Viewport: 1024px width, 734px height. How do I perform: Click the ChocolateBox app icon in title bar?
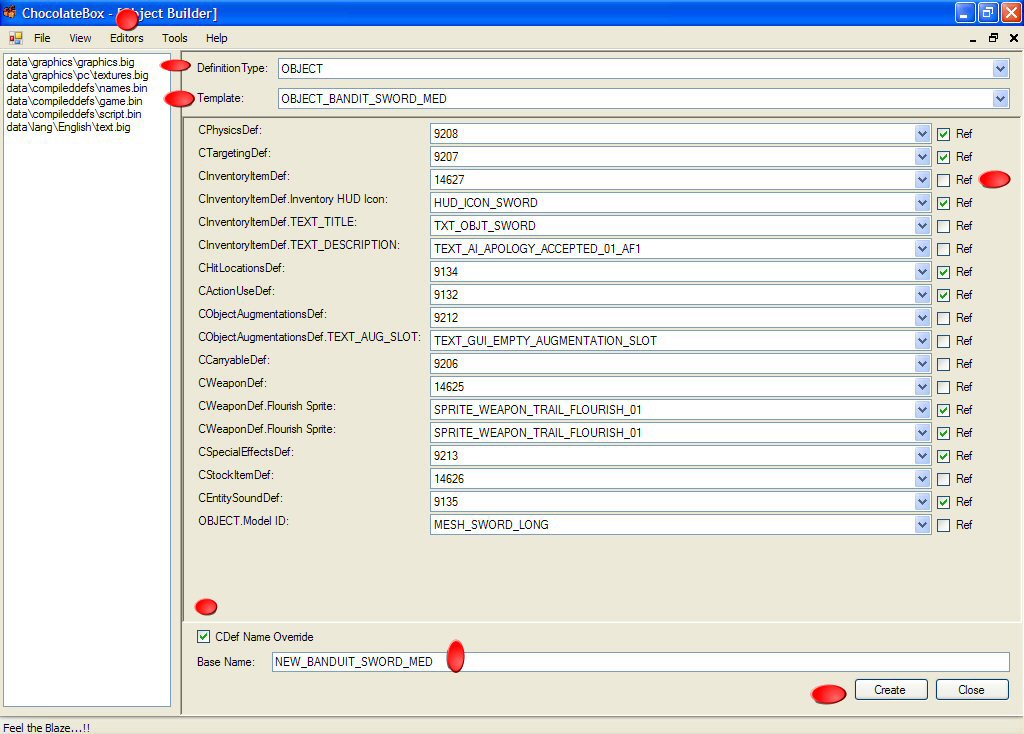10,13
